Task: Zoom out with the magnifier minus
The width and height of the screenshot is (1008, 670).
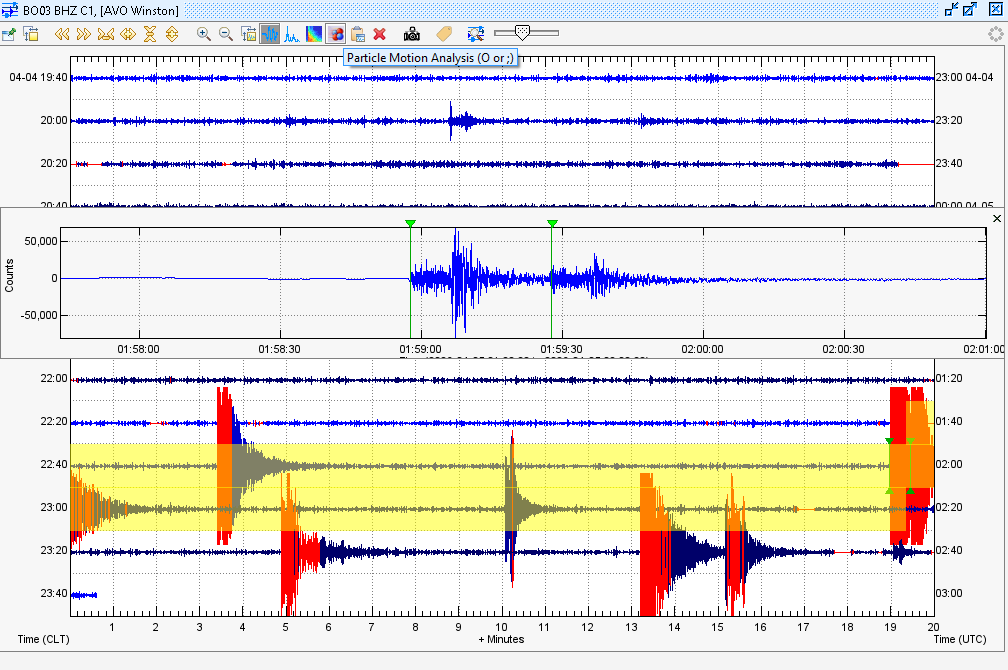Action: click(226, 34)
